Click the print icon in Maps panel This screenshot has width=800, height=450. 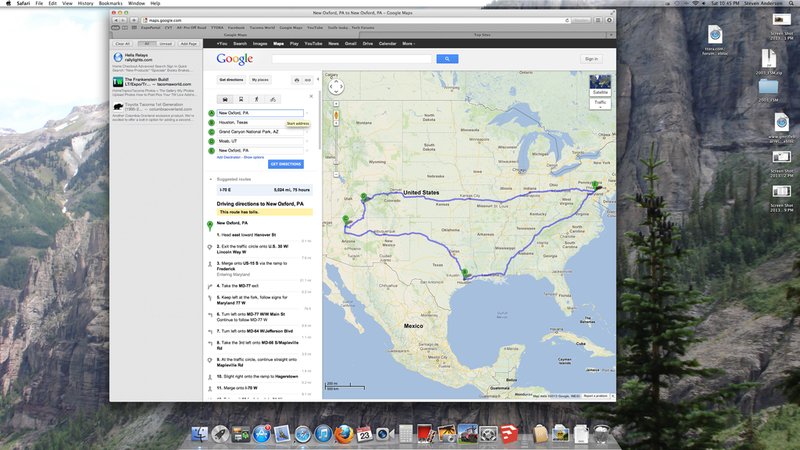(x=297, y=80)
